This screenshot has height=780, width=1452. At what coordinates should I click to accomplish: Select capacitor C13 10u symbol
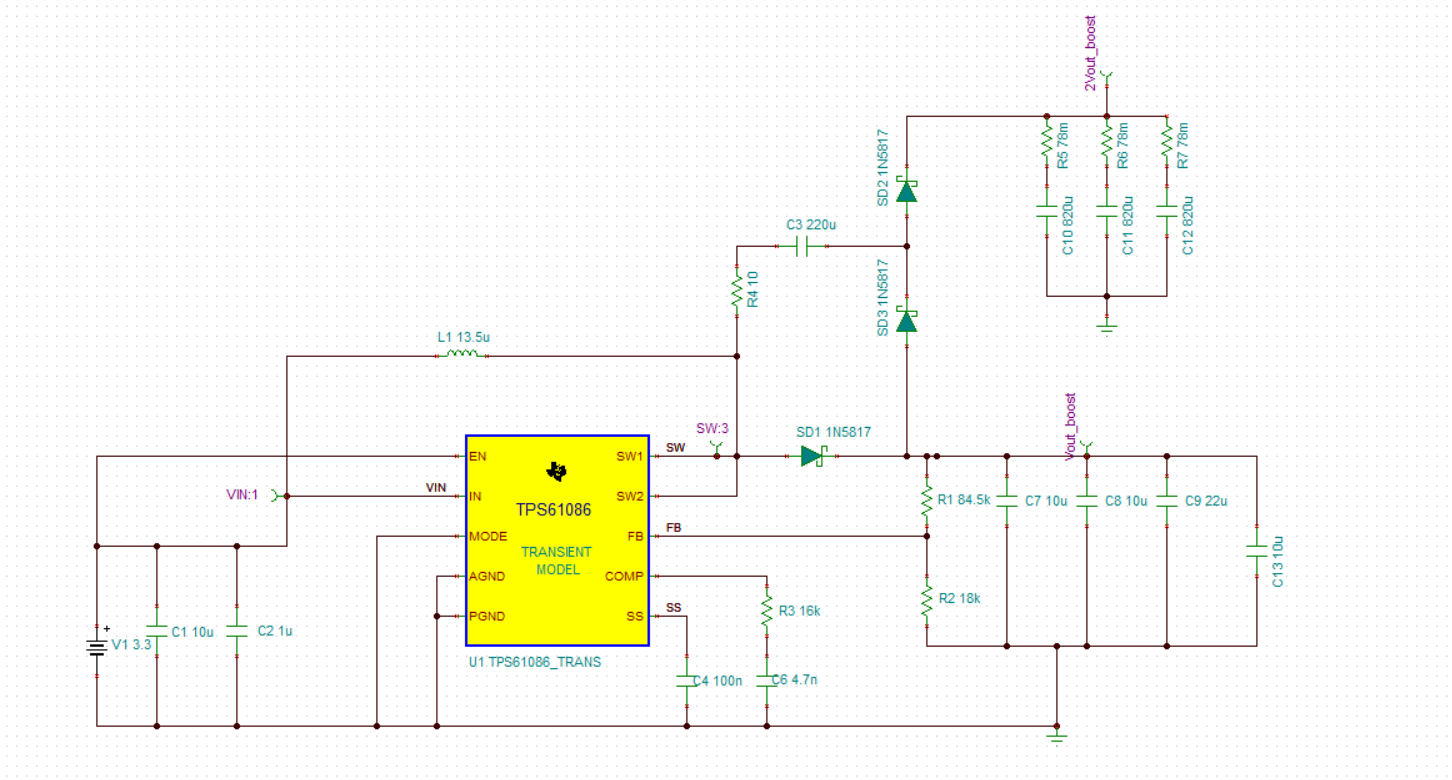point(1257,551)
